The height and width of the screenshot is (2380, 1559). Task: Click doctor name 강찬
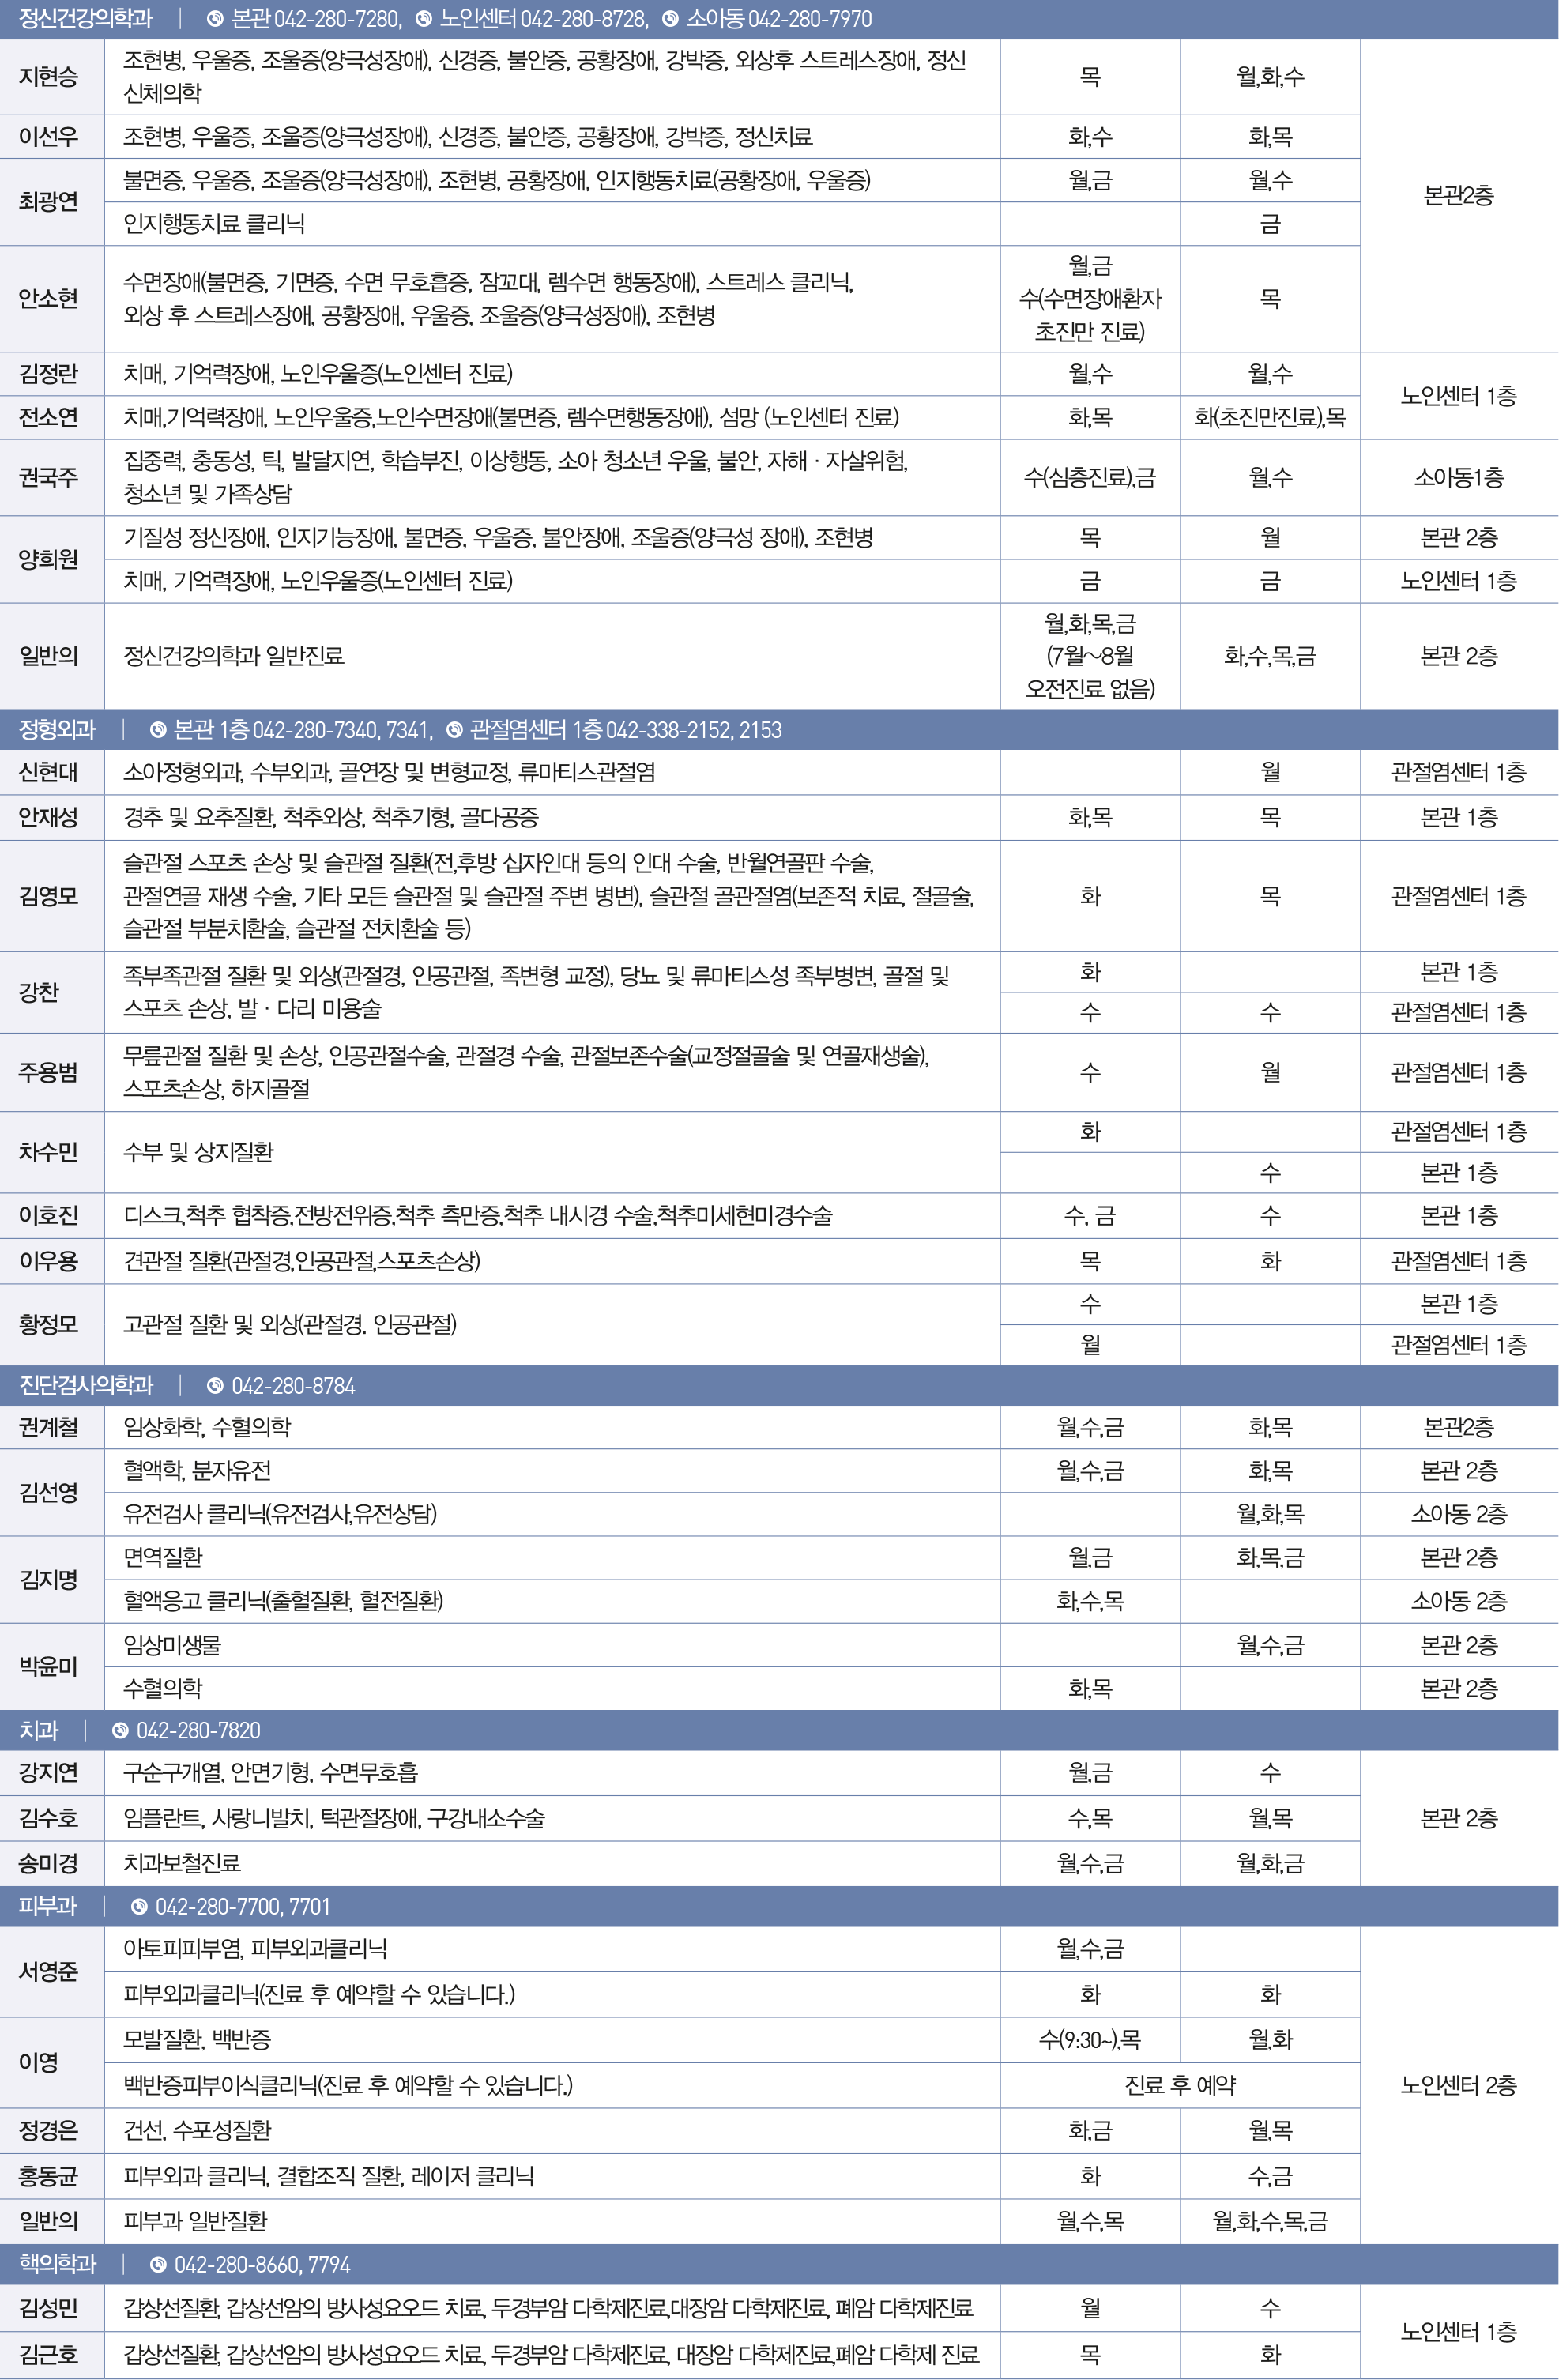[39, 992]
